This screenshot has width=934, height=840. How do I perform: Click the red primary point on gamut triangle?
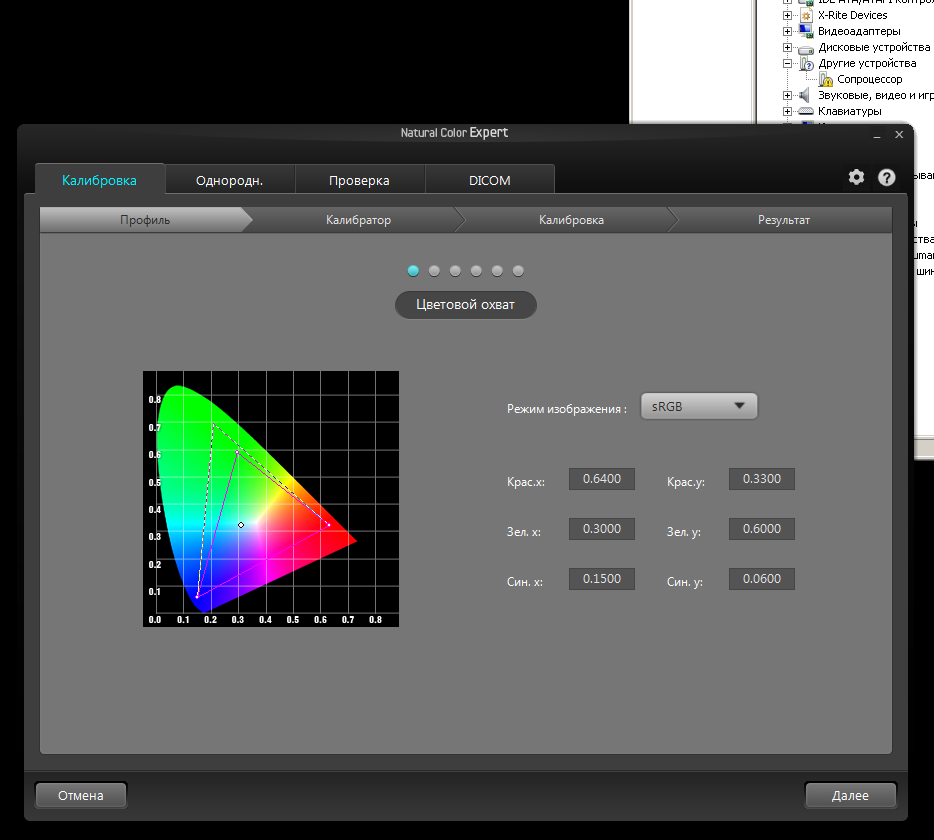328,525
